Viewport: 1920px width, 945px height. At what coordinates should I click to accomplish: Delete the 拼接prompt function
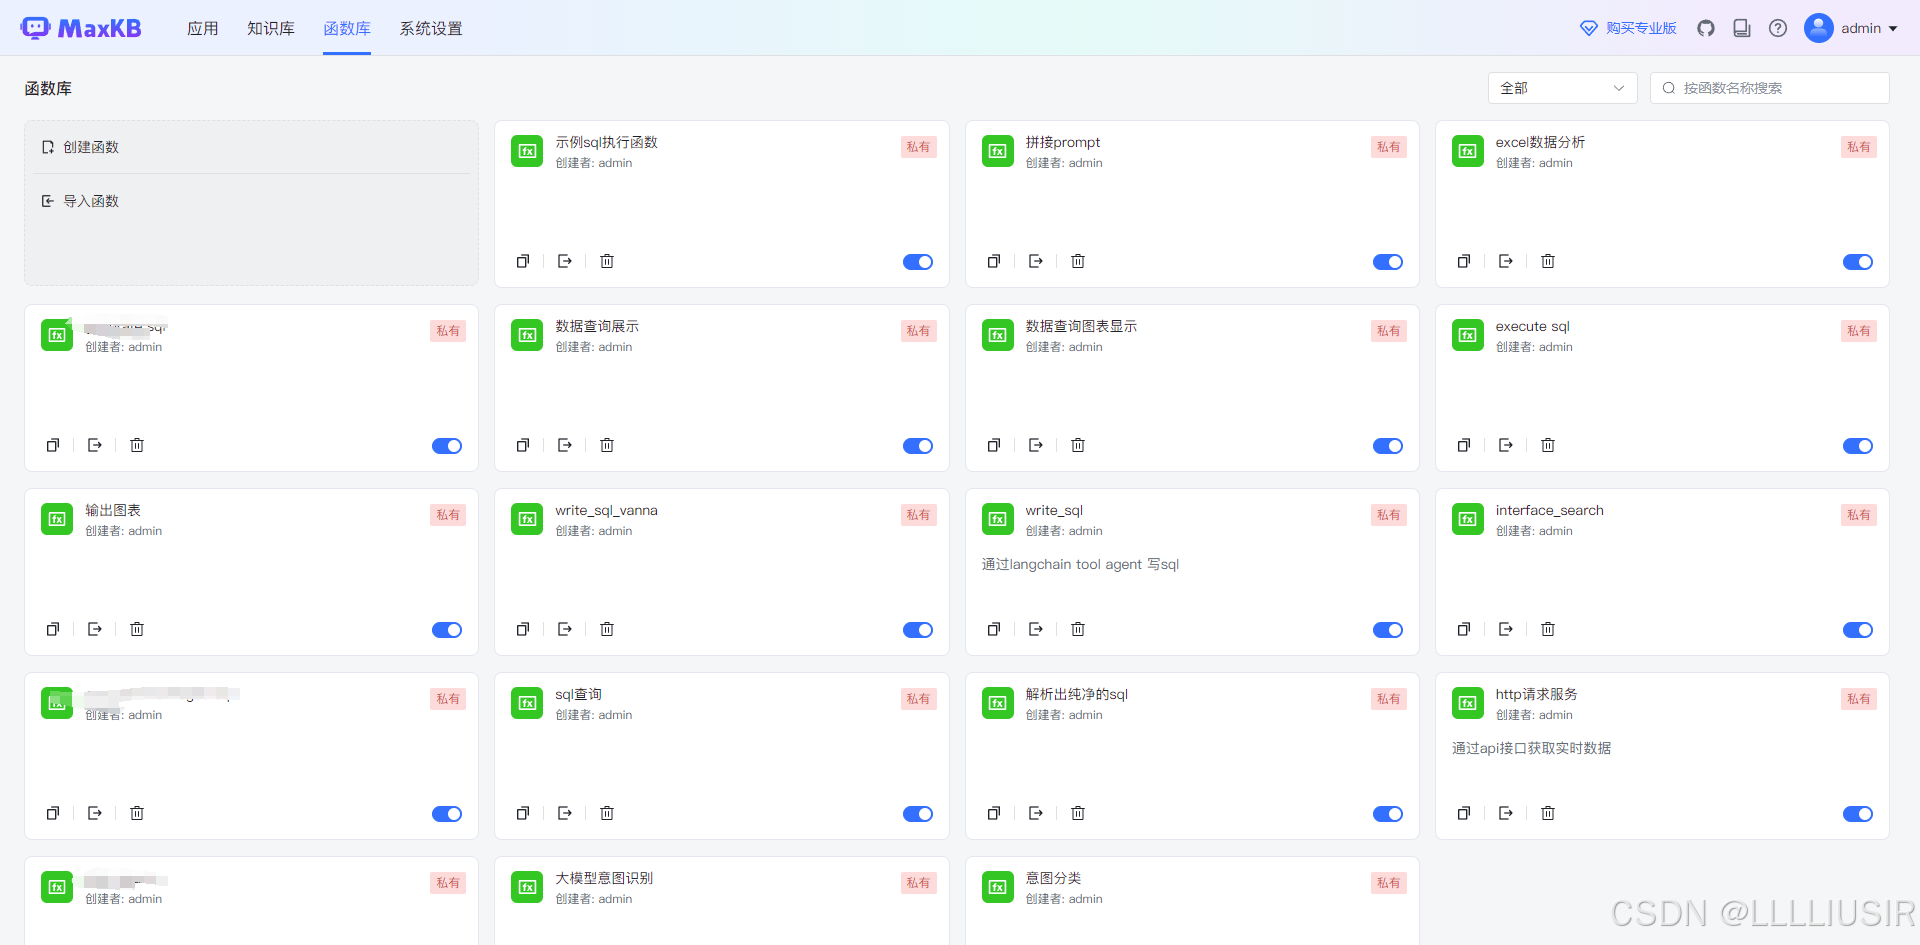click(1078, 261)
